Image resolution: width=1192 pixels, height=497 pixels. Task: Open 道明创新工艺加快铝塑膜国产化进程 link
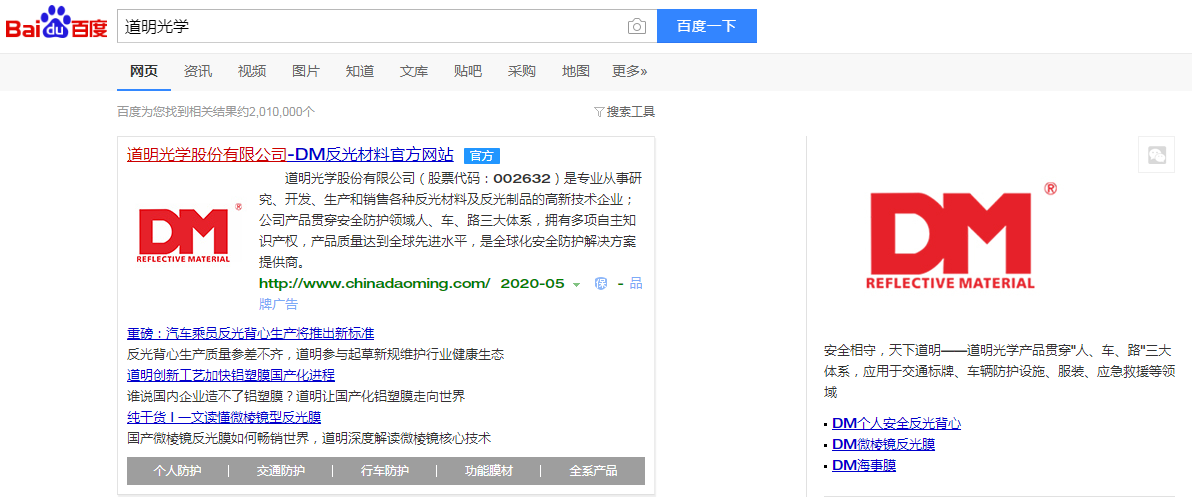pos(230,375)
